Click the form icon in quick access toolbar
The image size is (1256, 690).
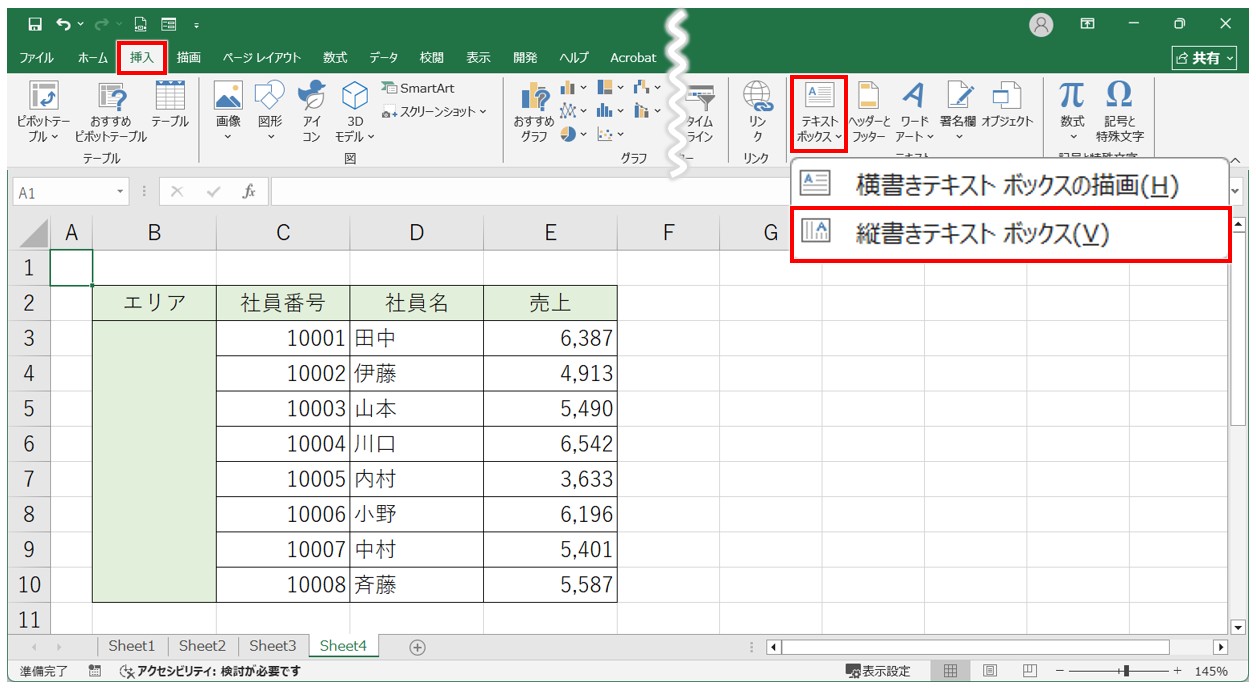(168, 24)
